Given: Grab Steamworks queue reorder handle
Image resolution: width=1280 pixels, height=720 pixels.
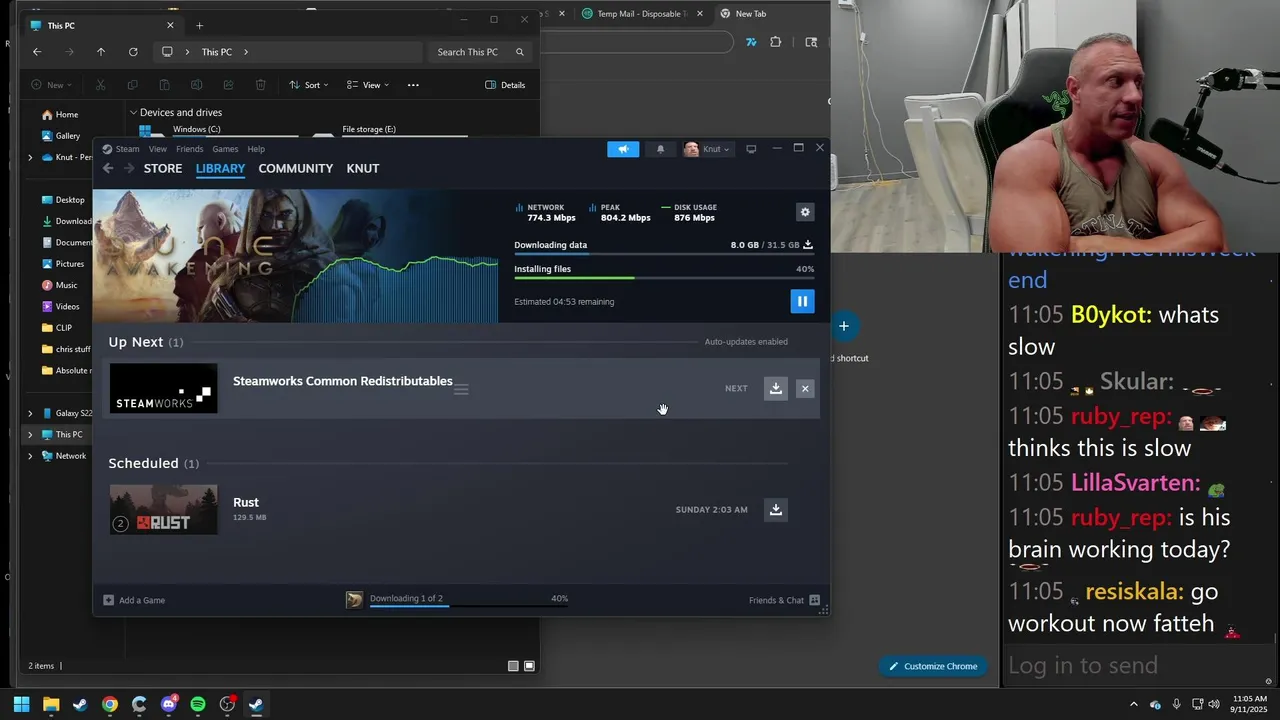Looking at the screenshot, I should click(461, 390).
